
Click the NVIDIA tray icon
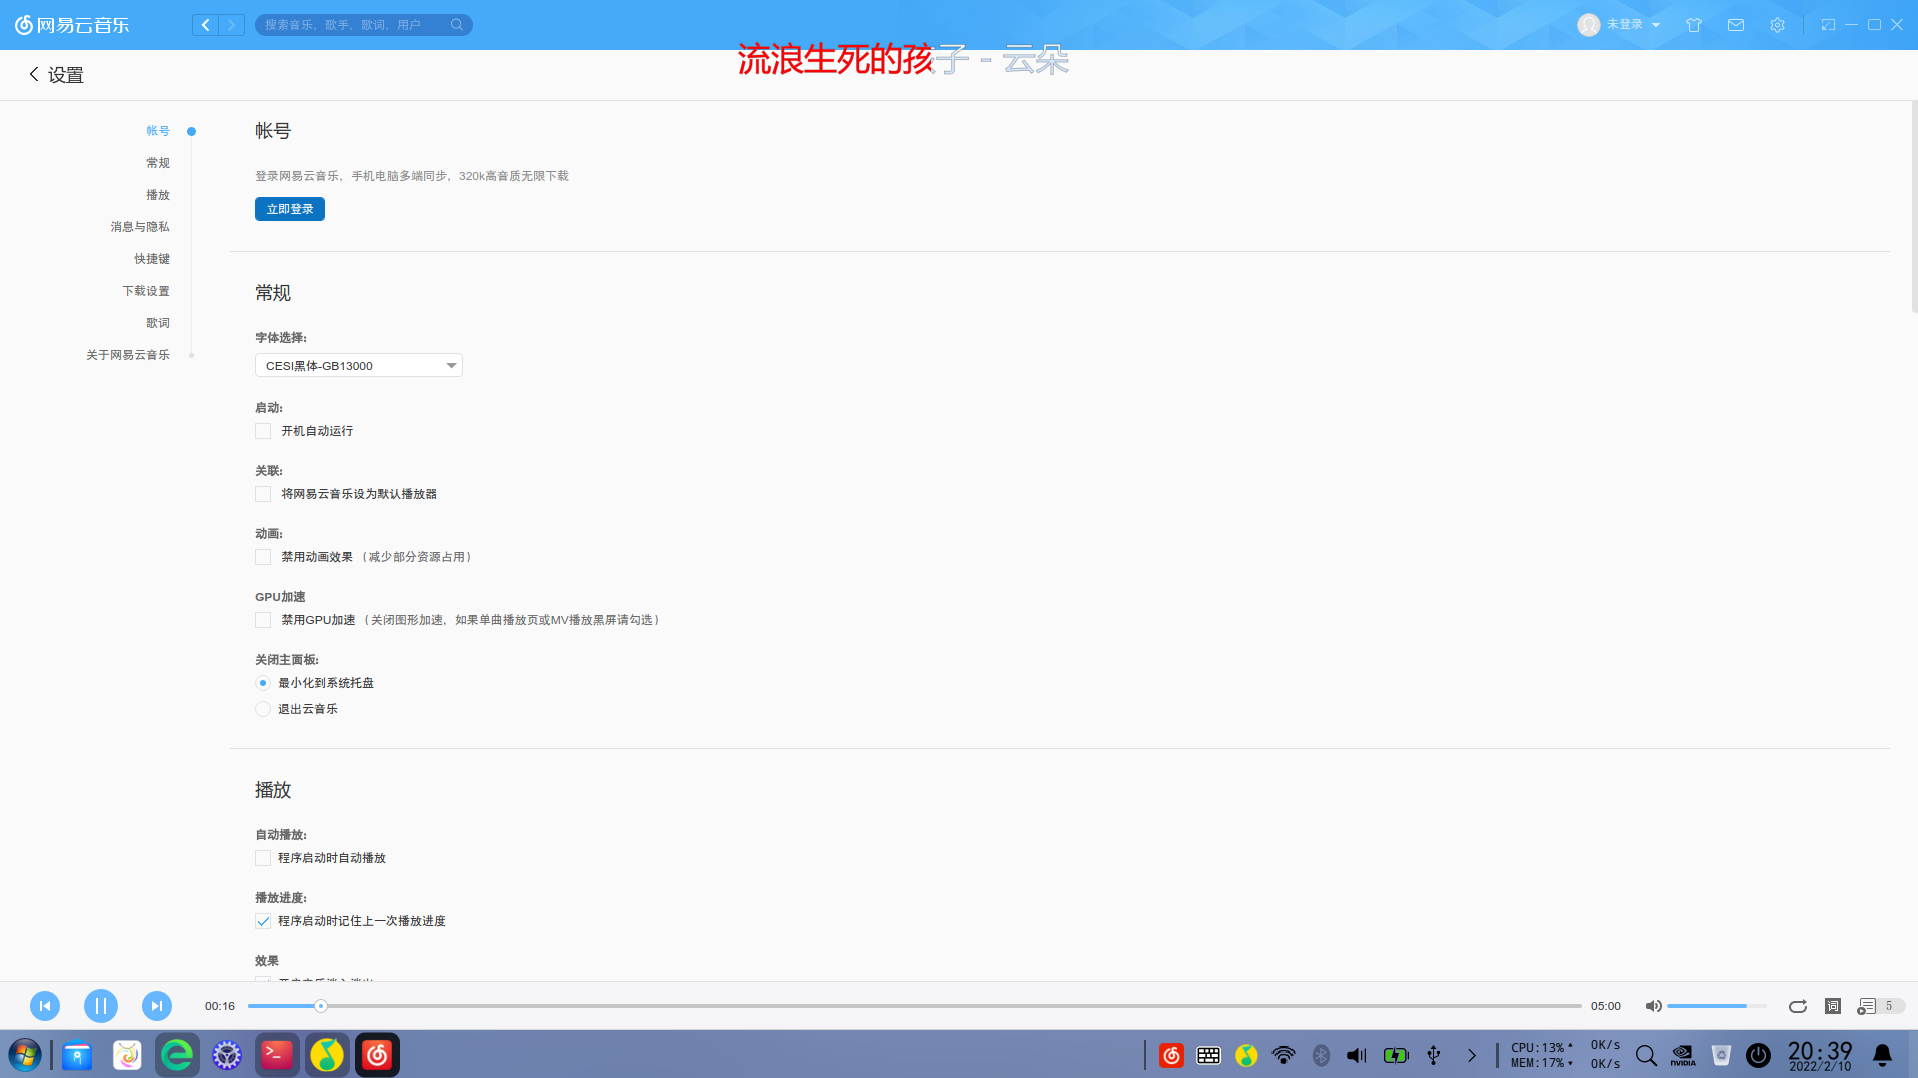pos(1683,1055)
